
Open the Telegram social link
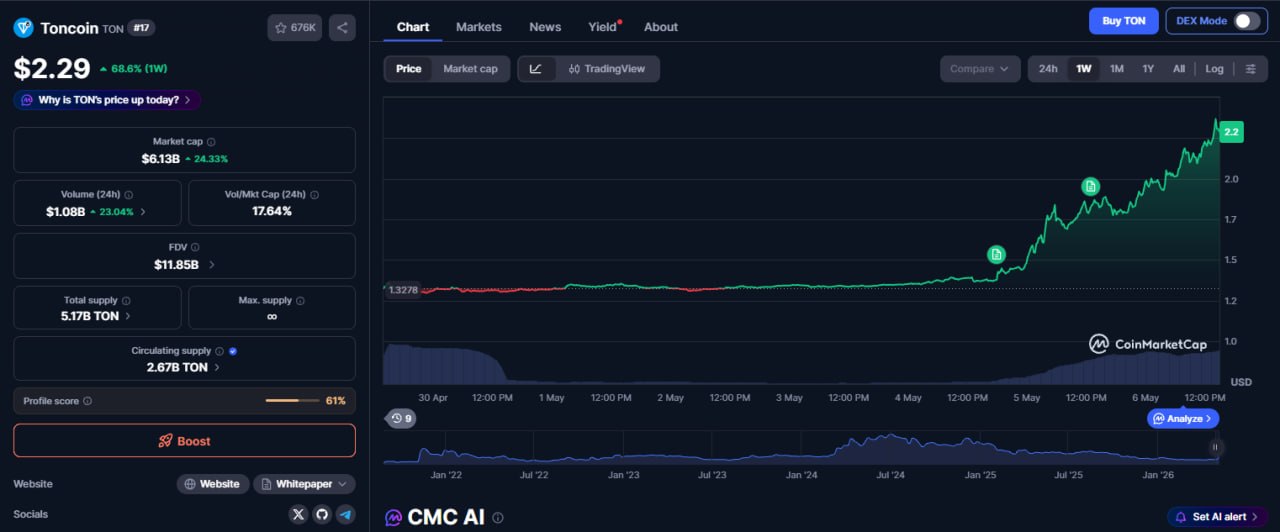click(x=346, y=514)
